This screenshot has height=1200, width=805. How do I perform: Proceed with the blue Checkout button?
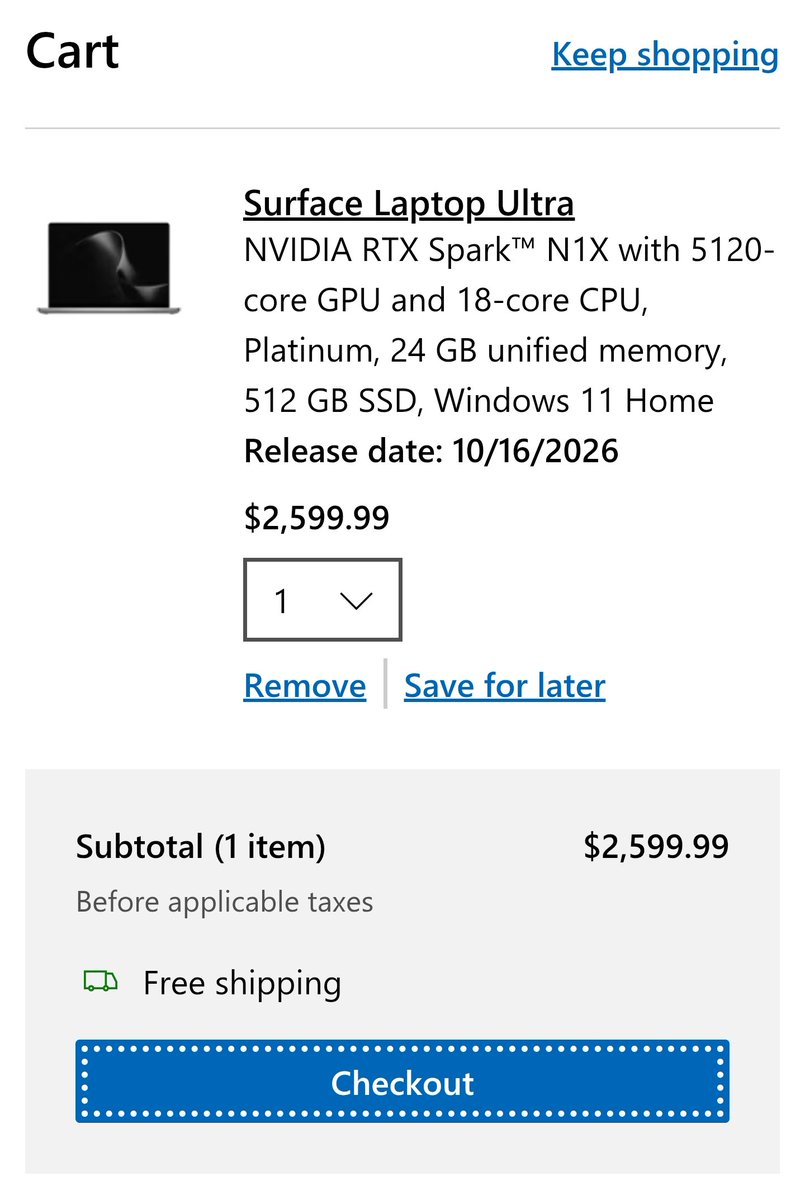pyautogui.click(x=402, y=1082)
